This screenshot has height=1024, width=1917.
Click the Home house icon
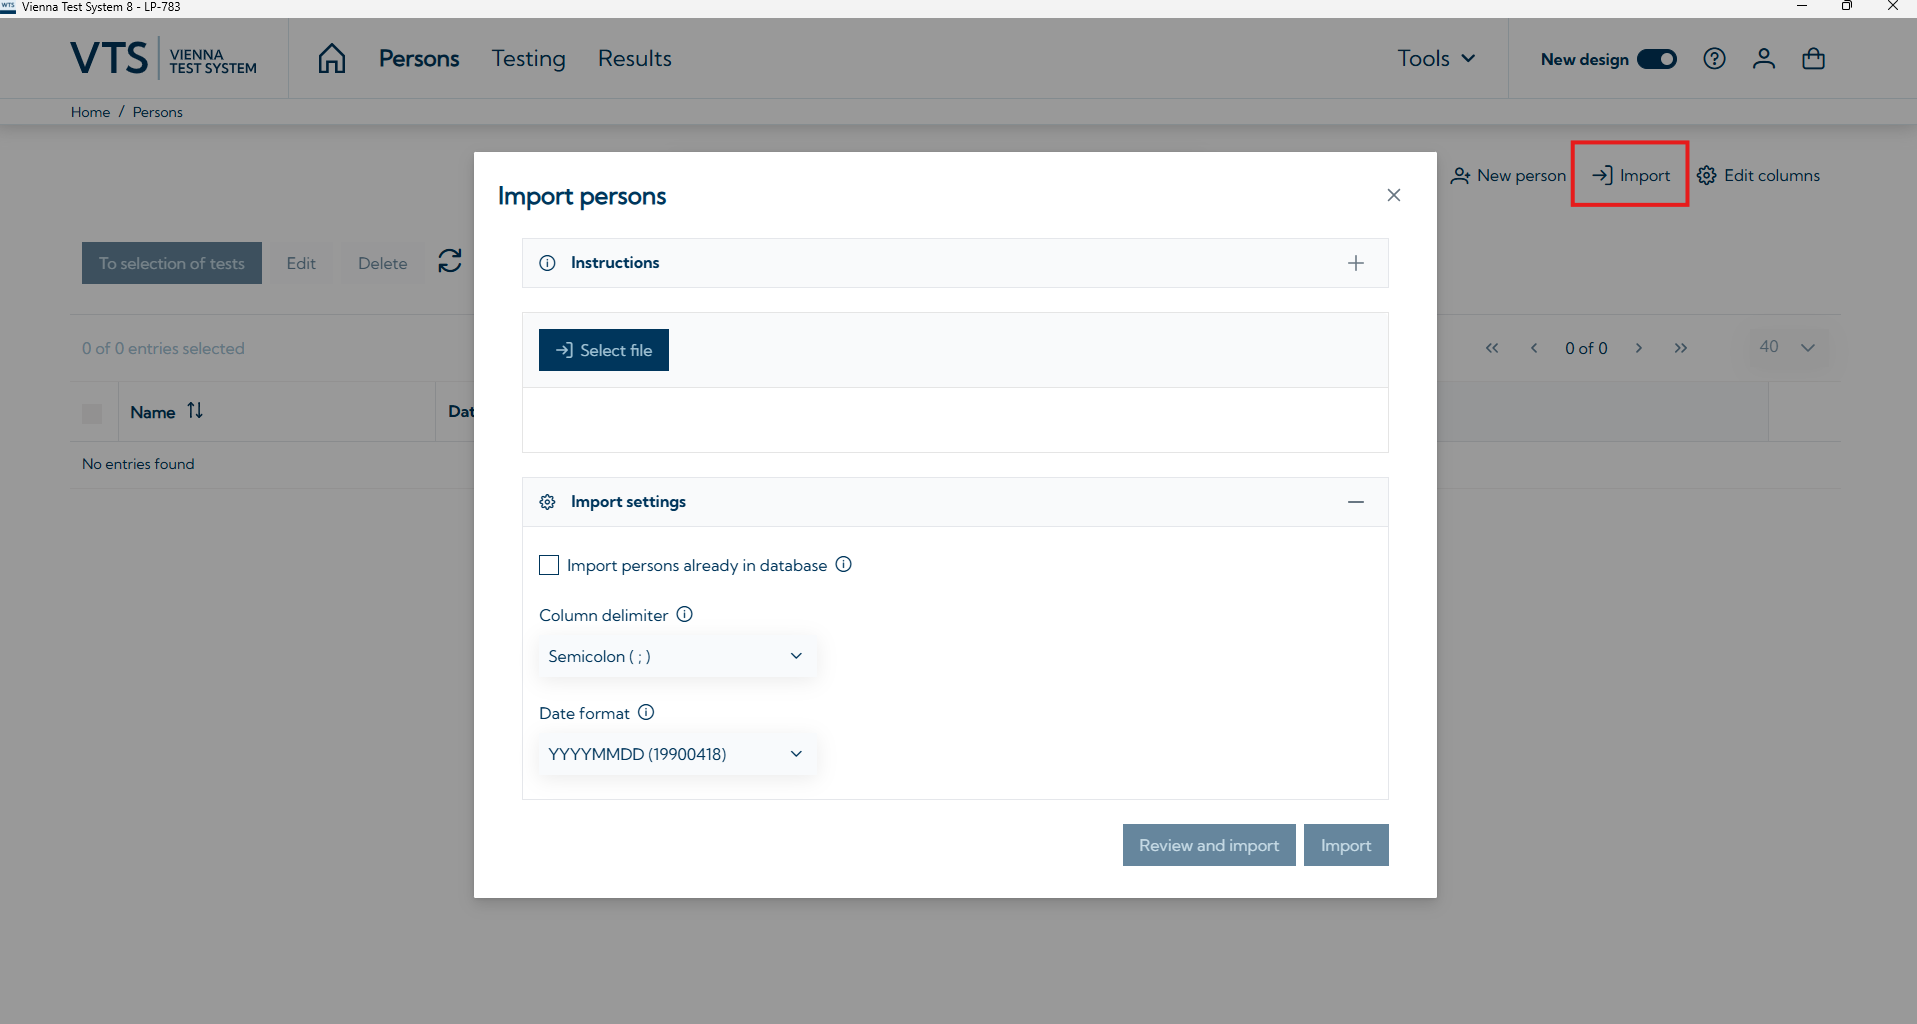point(332,59)
